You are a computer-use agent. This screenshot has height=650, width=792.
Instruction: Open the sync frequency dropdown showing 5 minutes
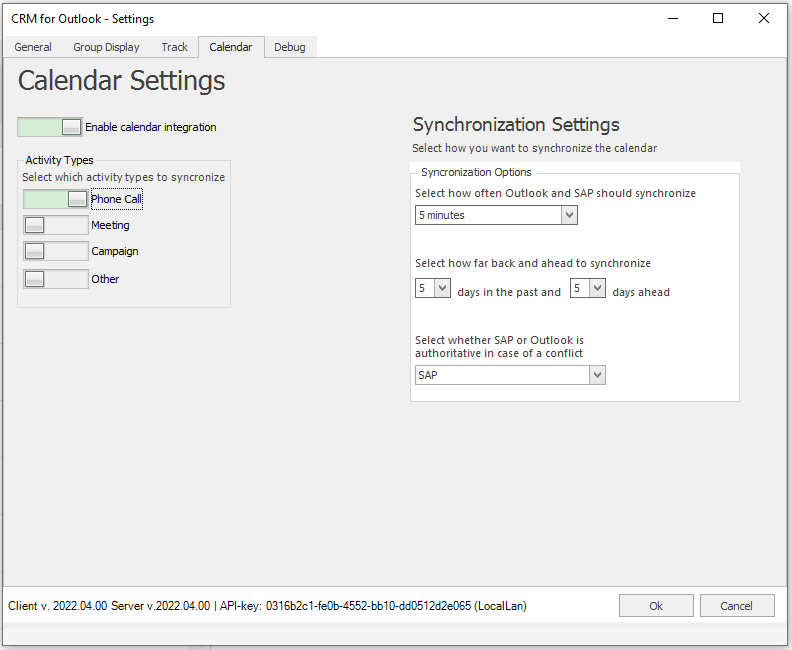[496, 215]
